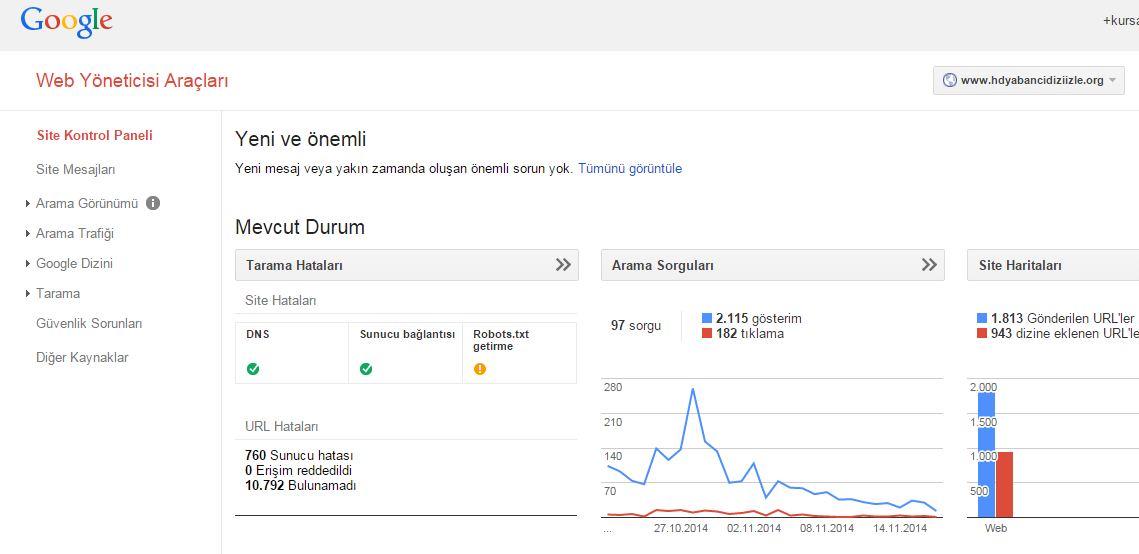Click Web Yöneticisi Araçları title link
Image resolution: width=1139 pixels, height=554 pixels.
pos(132,81)
